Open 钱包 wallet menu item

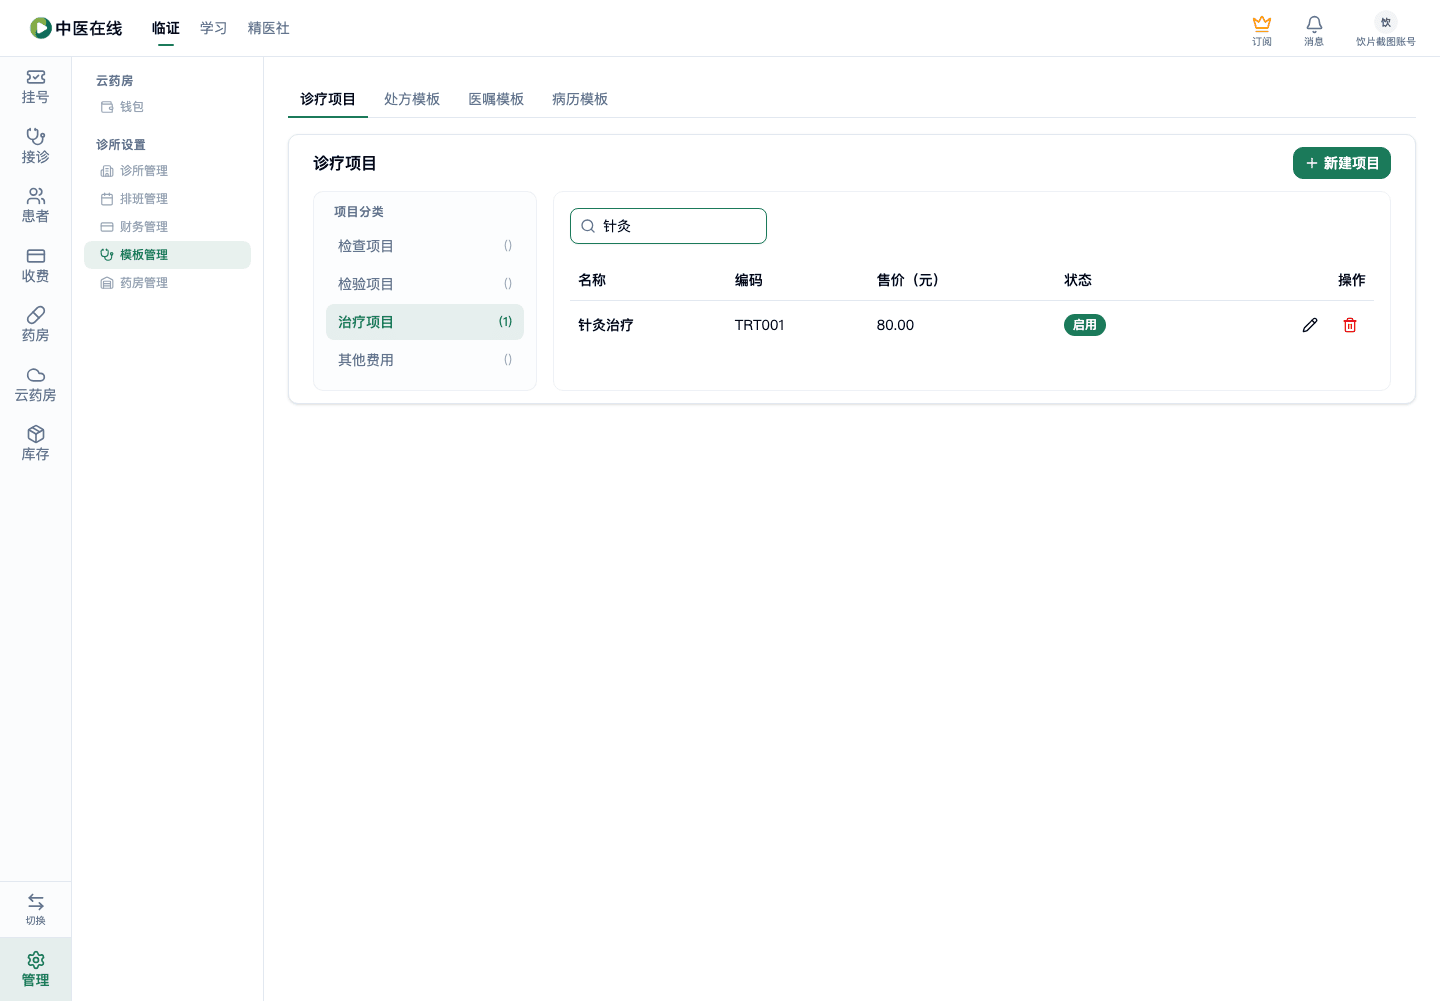pos(167,107)
